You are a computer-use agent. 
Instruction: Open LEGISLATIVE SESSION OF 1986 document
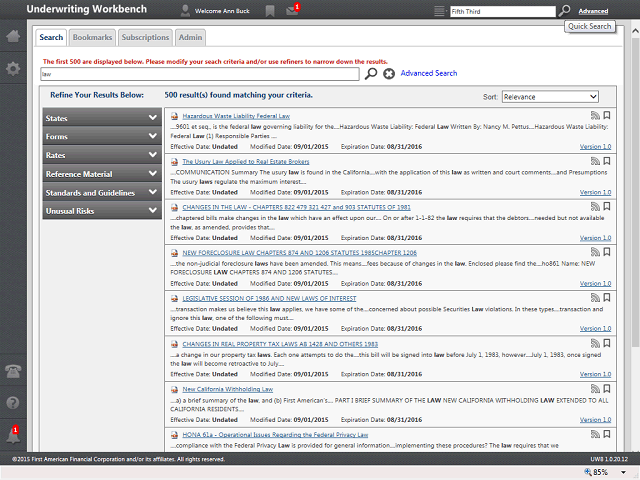click(x=269, y=298)
